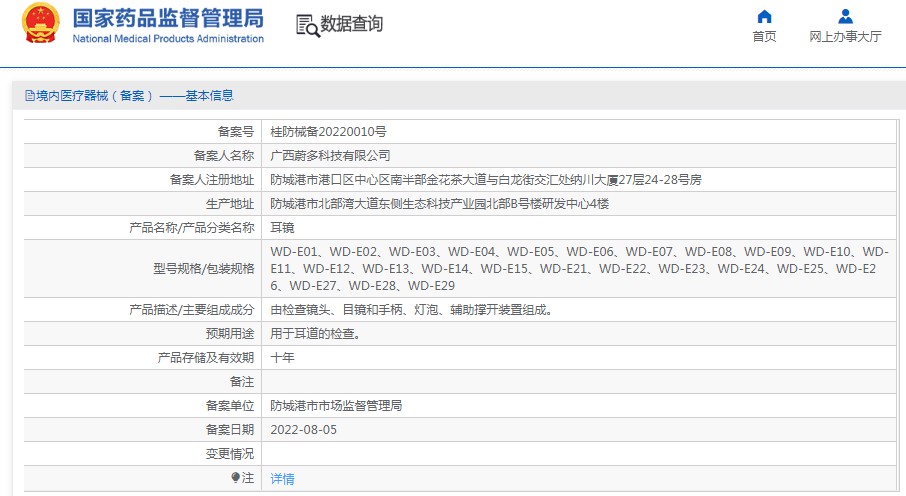The width and height of the screenshot is (906, 496).
Task: Click the 型号规格/包装规格 label
Action: tap(203, 269)
